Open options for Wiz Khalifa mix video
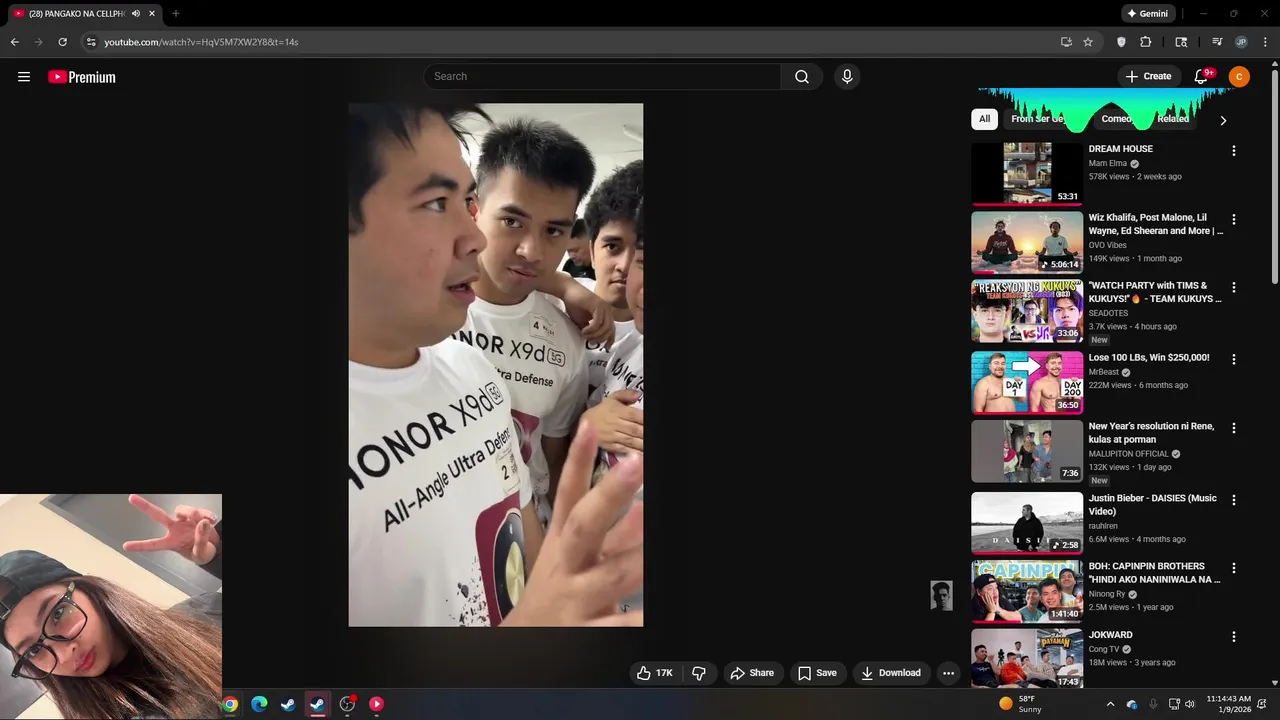Viewport: 1280px width, 720px height. [1234, 219]
